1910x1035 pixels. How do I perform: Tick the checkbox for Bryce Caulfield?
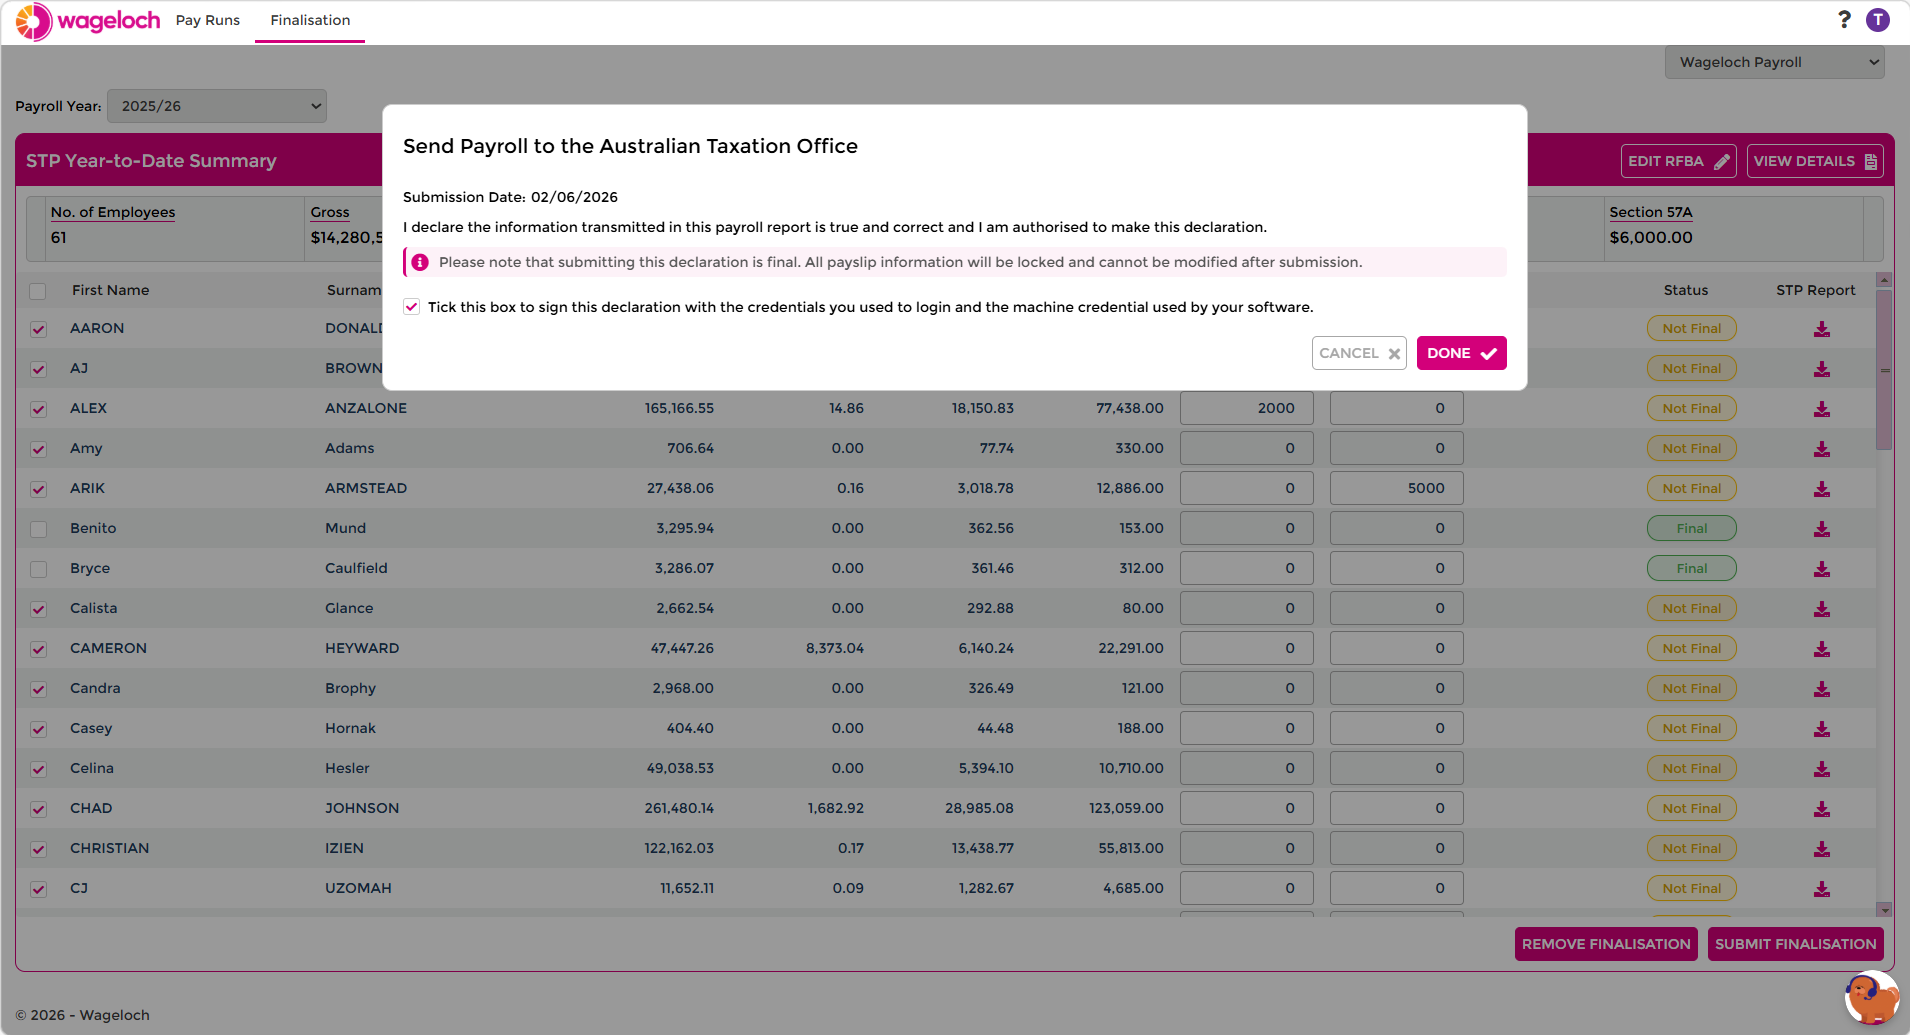click(38, 569)
